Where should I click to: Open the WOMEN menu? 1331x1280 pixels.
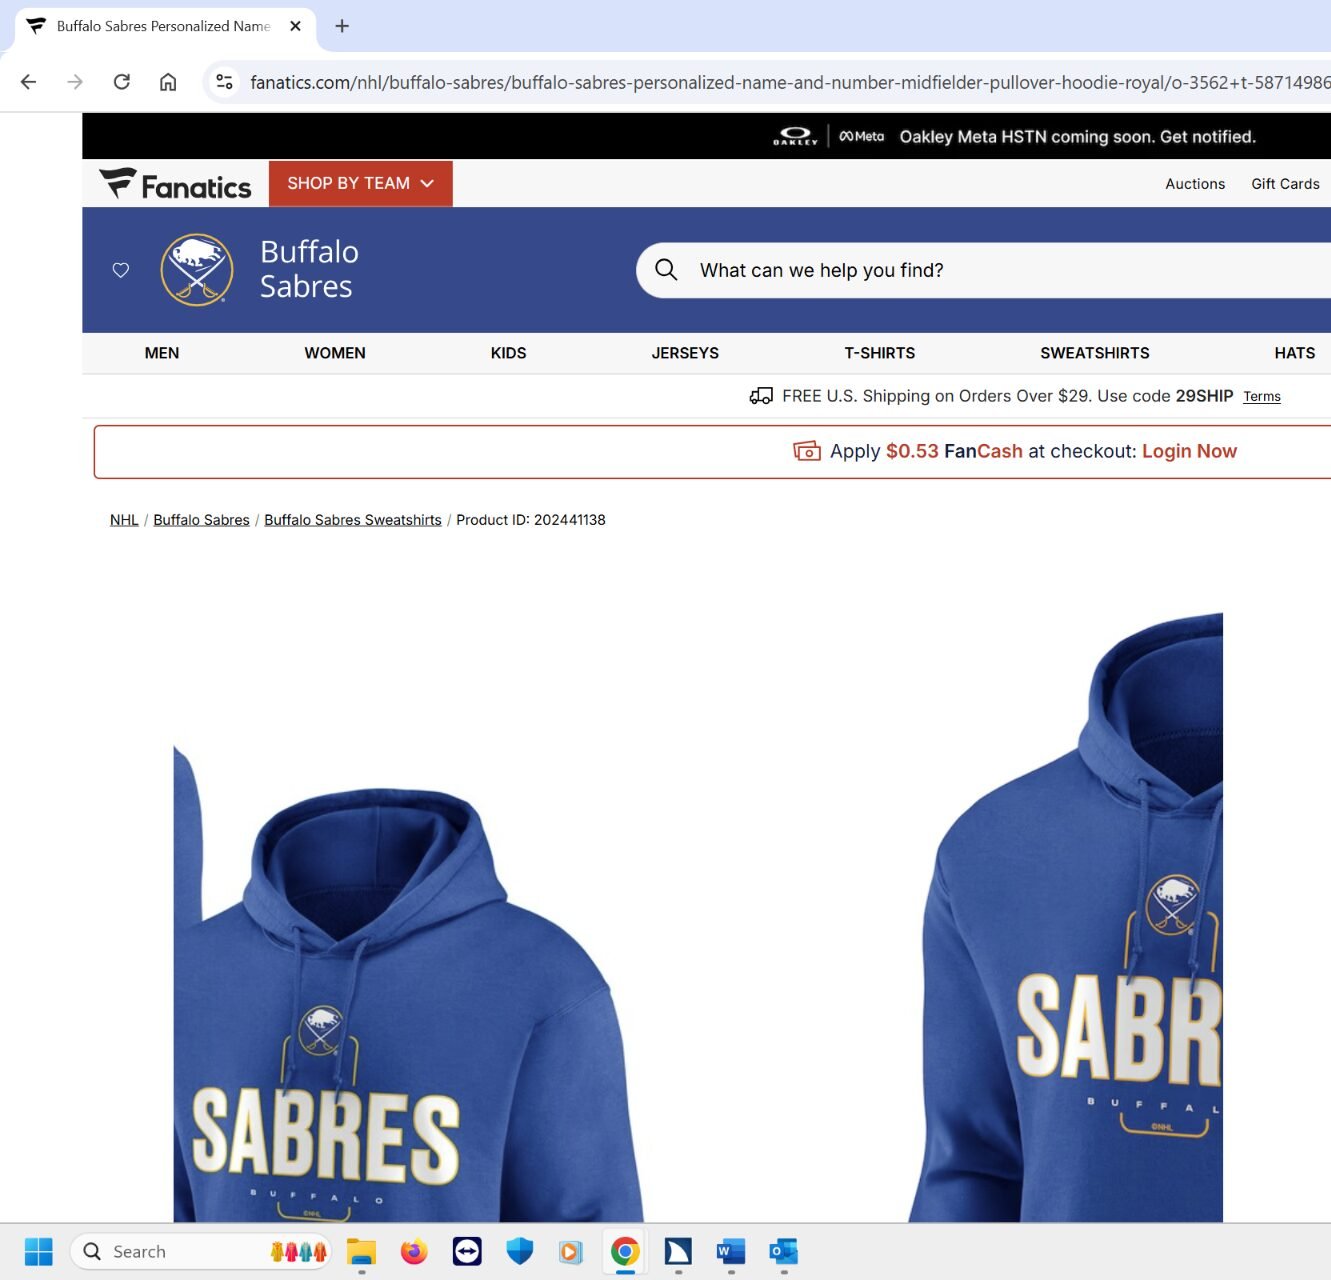click(x=335, y=353)
